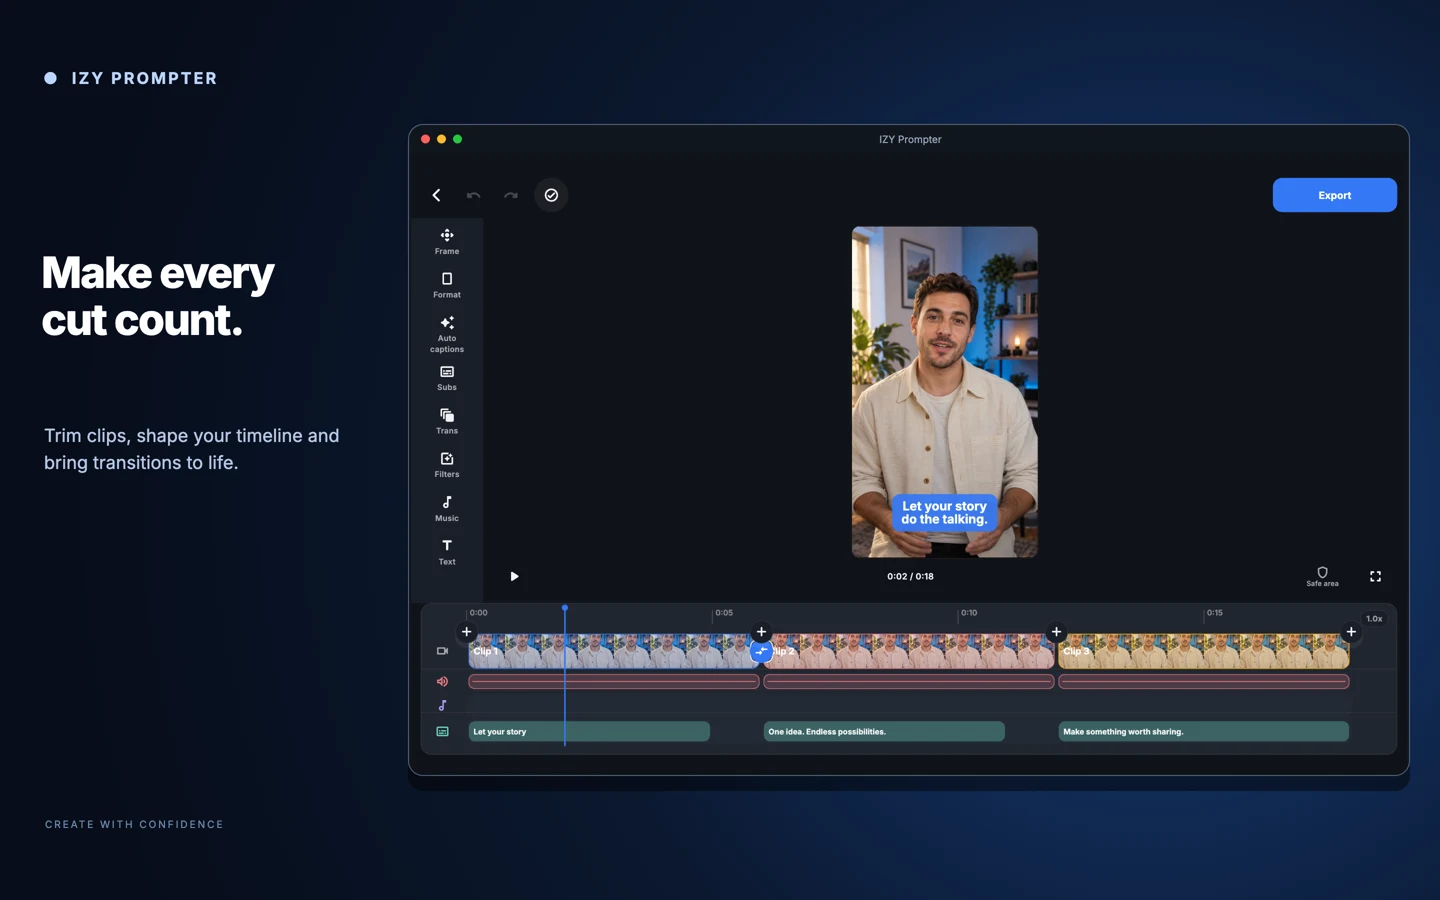This screenshot has height=900, width=1440.
Task: Click the subtitle track icon
Action: 442,732
